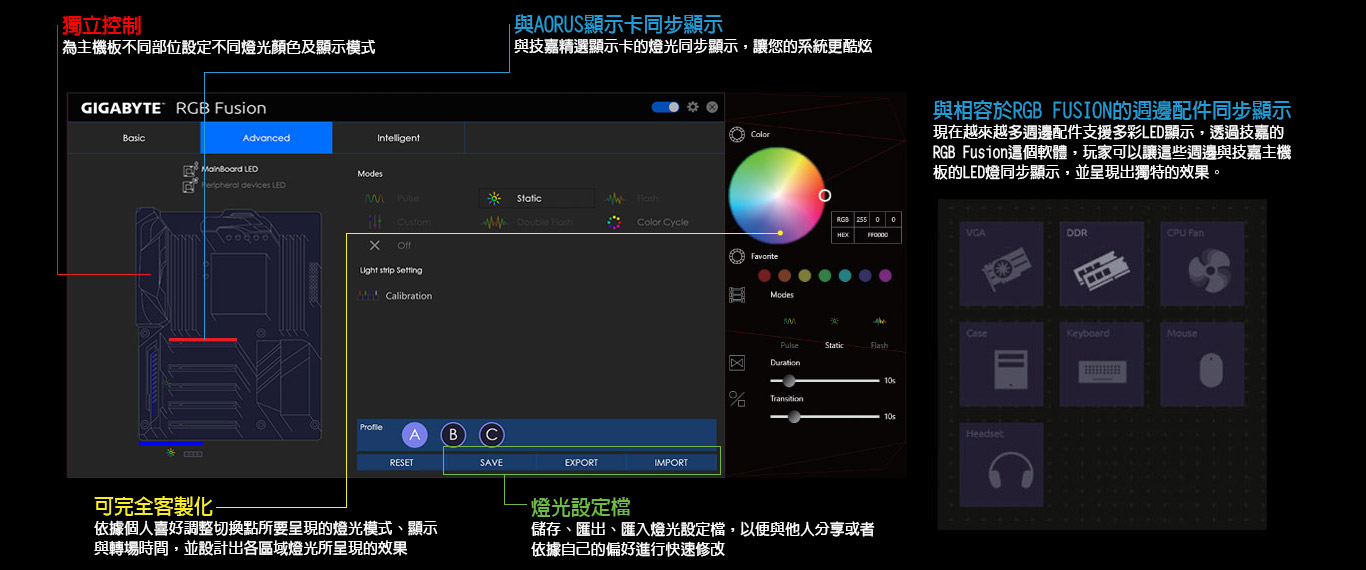Pick the teal favorite swatch

845,276
